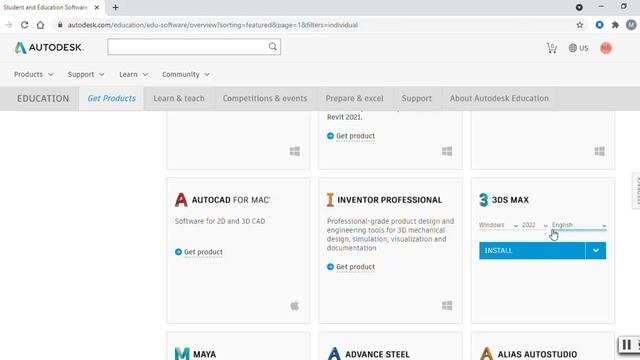The image size is (640, 360).
Task: Click the AutoCAD for Mac logo icon
Action: point(181,200)
